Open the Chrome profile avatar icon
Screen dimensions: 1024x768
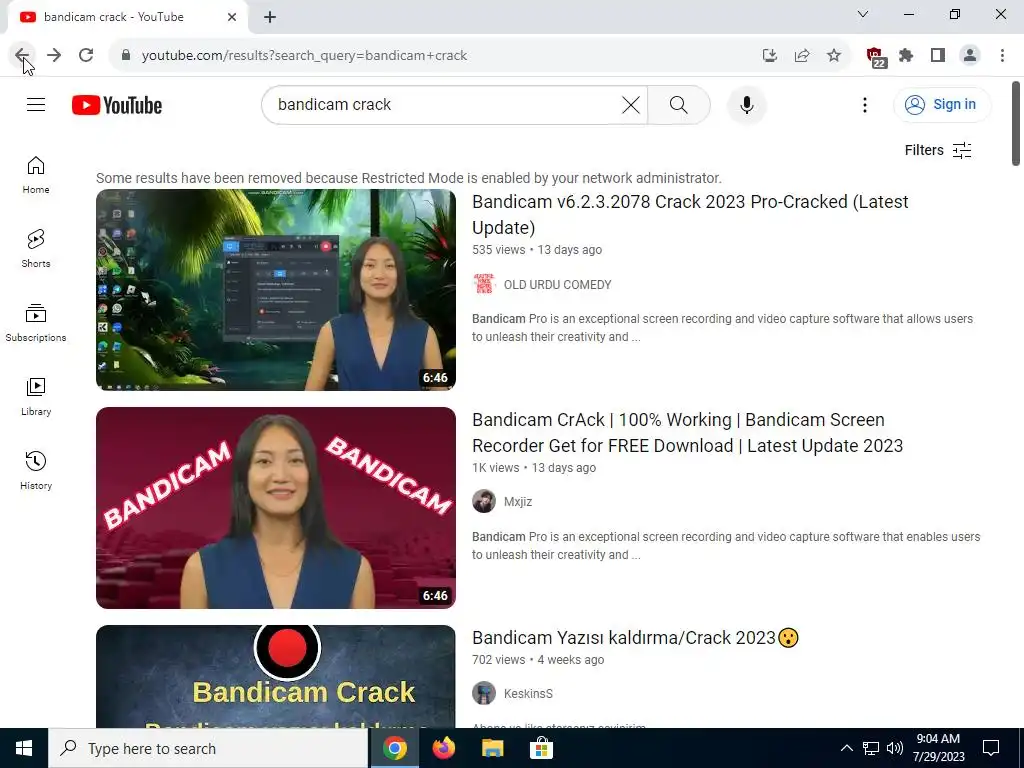point(970,56)
